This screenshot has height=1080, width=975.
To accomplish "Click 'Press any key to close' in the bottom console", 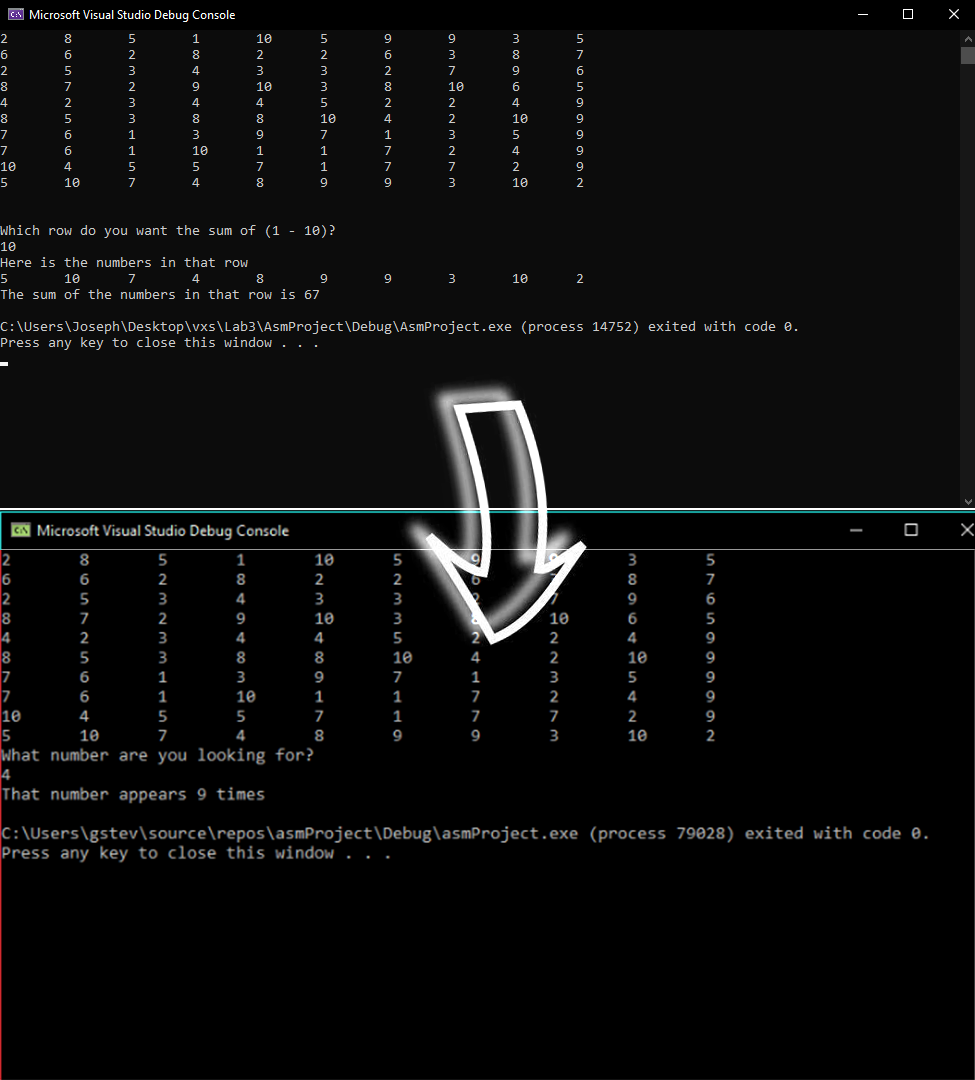I will pos(196,853).
